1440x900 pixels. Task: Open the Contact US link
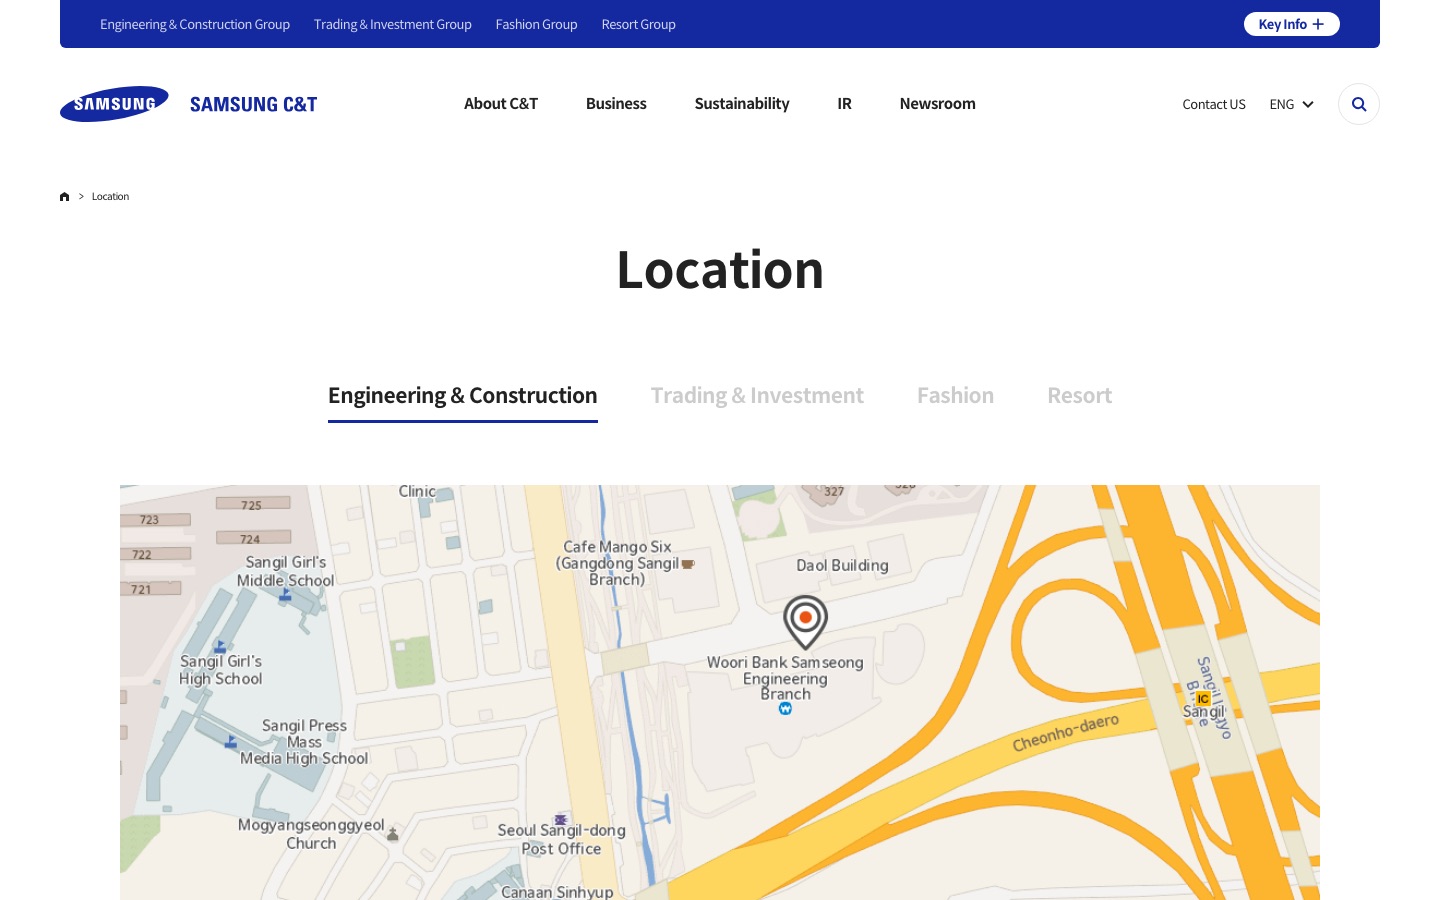click(1214, 104)
